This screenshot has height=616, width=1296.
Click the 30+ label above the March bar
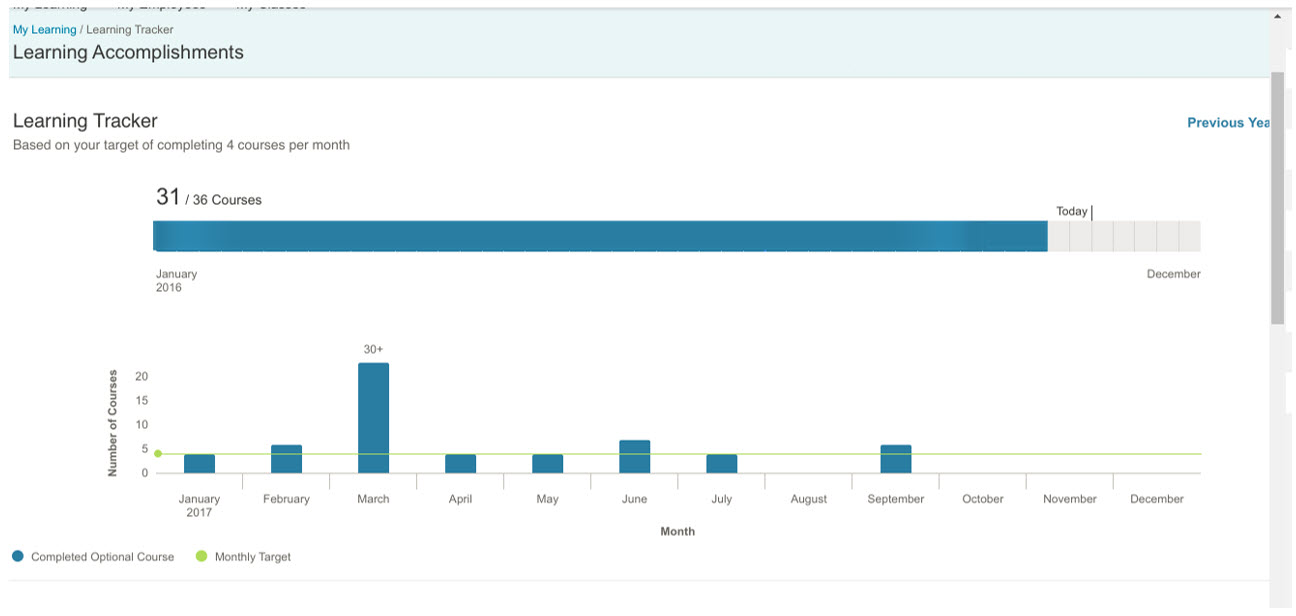[374, 349]
